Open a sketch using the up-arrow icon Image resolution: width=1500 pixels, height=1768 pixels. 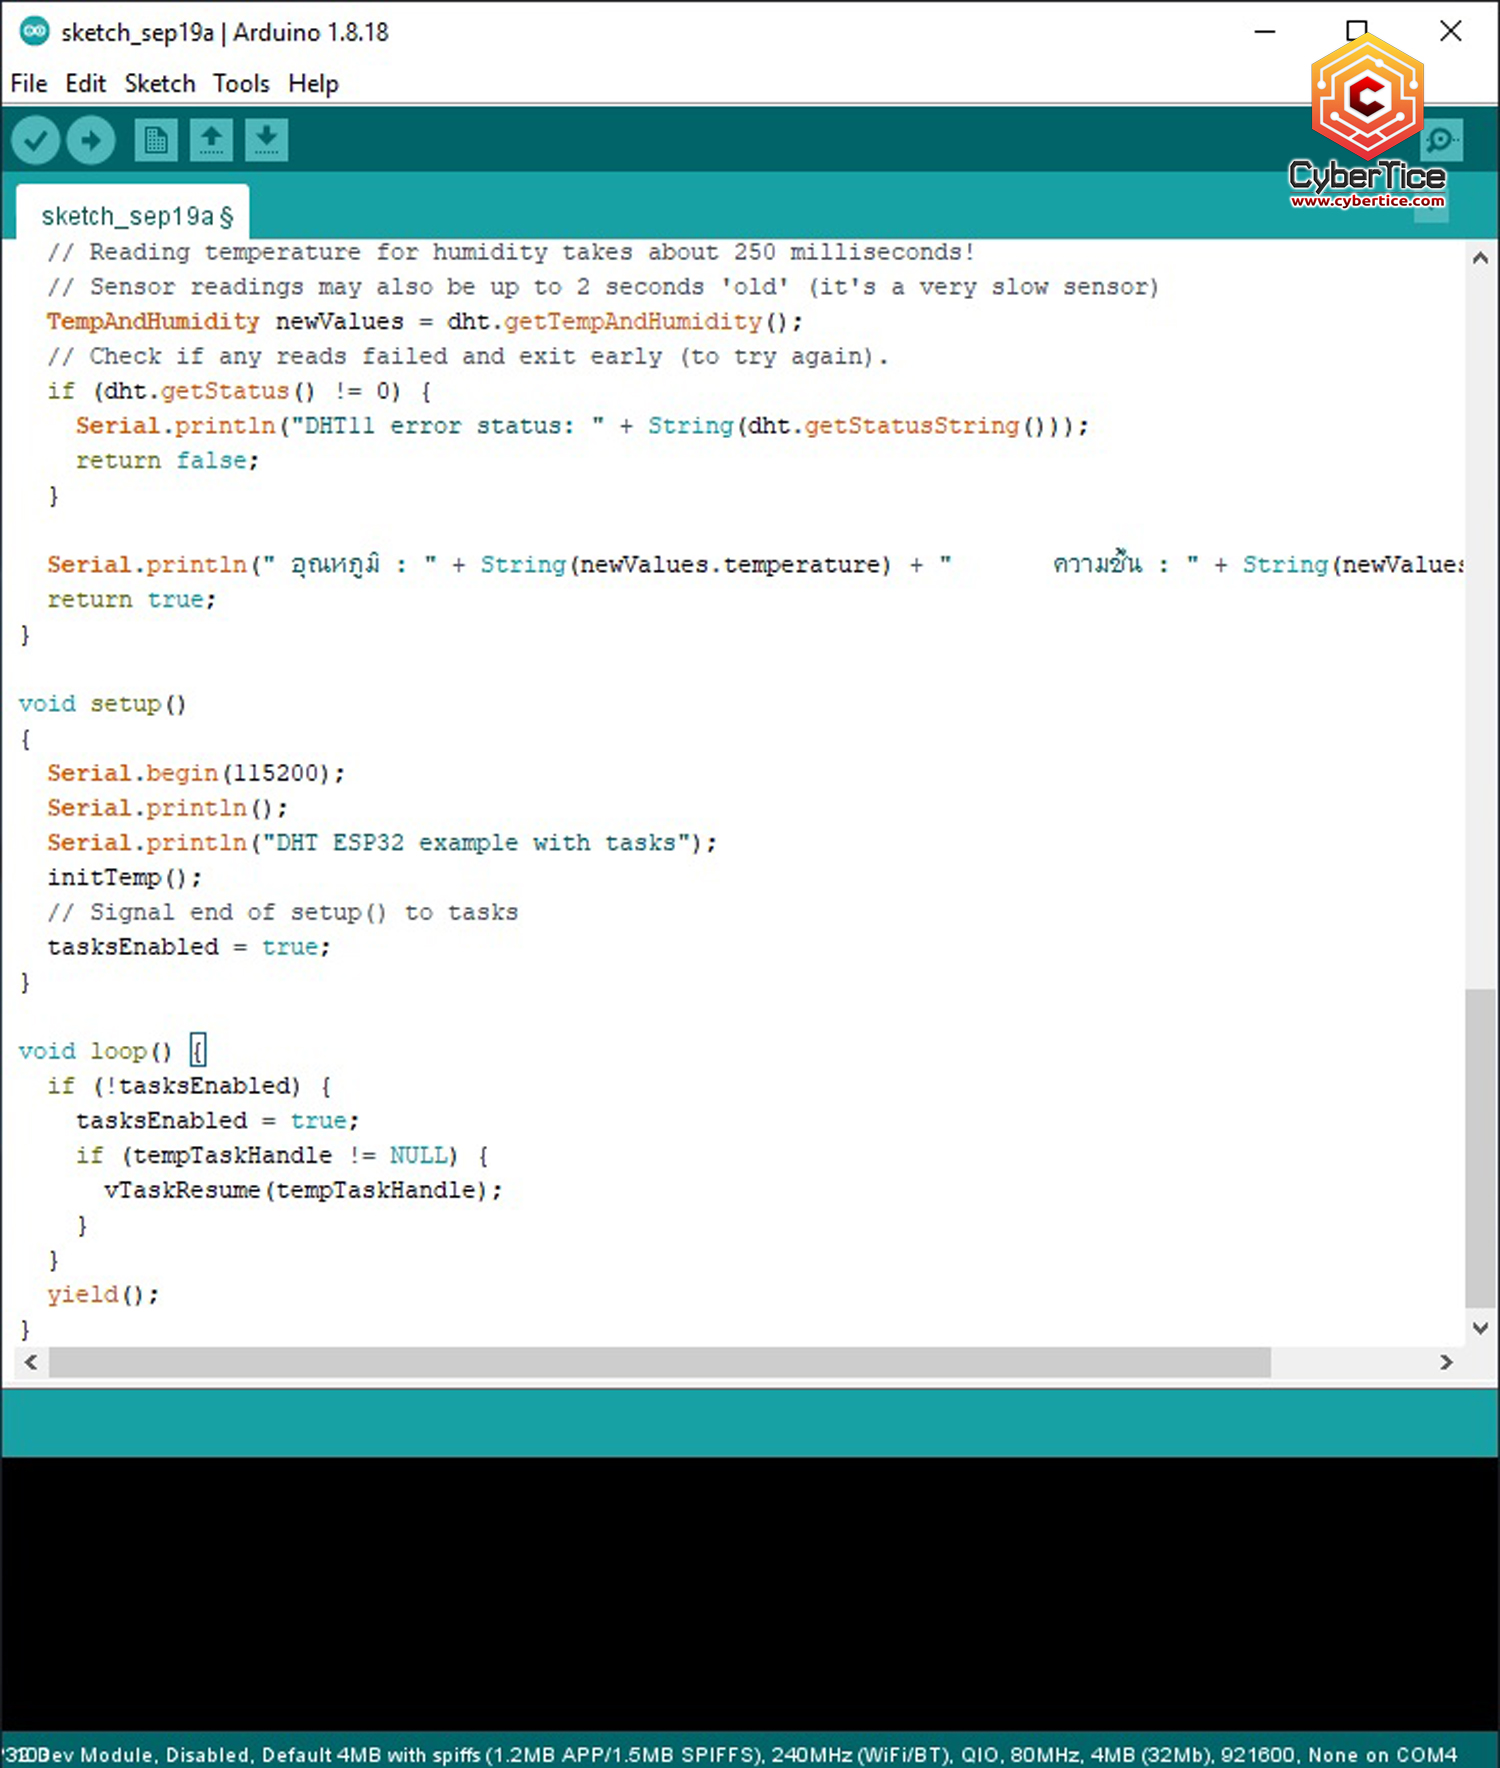pos(211,141)
